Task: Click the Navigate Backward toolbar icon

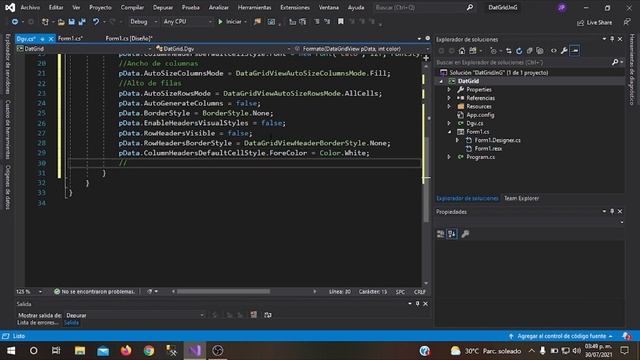Action: click(15, 22)
